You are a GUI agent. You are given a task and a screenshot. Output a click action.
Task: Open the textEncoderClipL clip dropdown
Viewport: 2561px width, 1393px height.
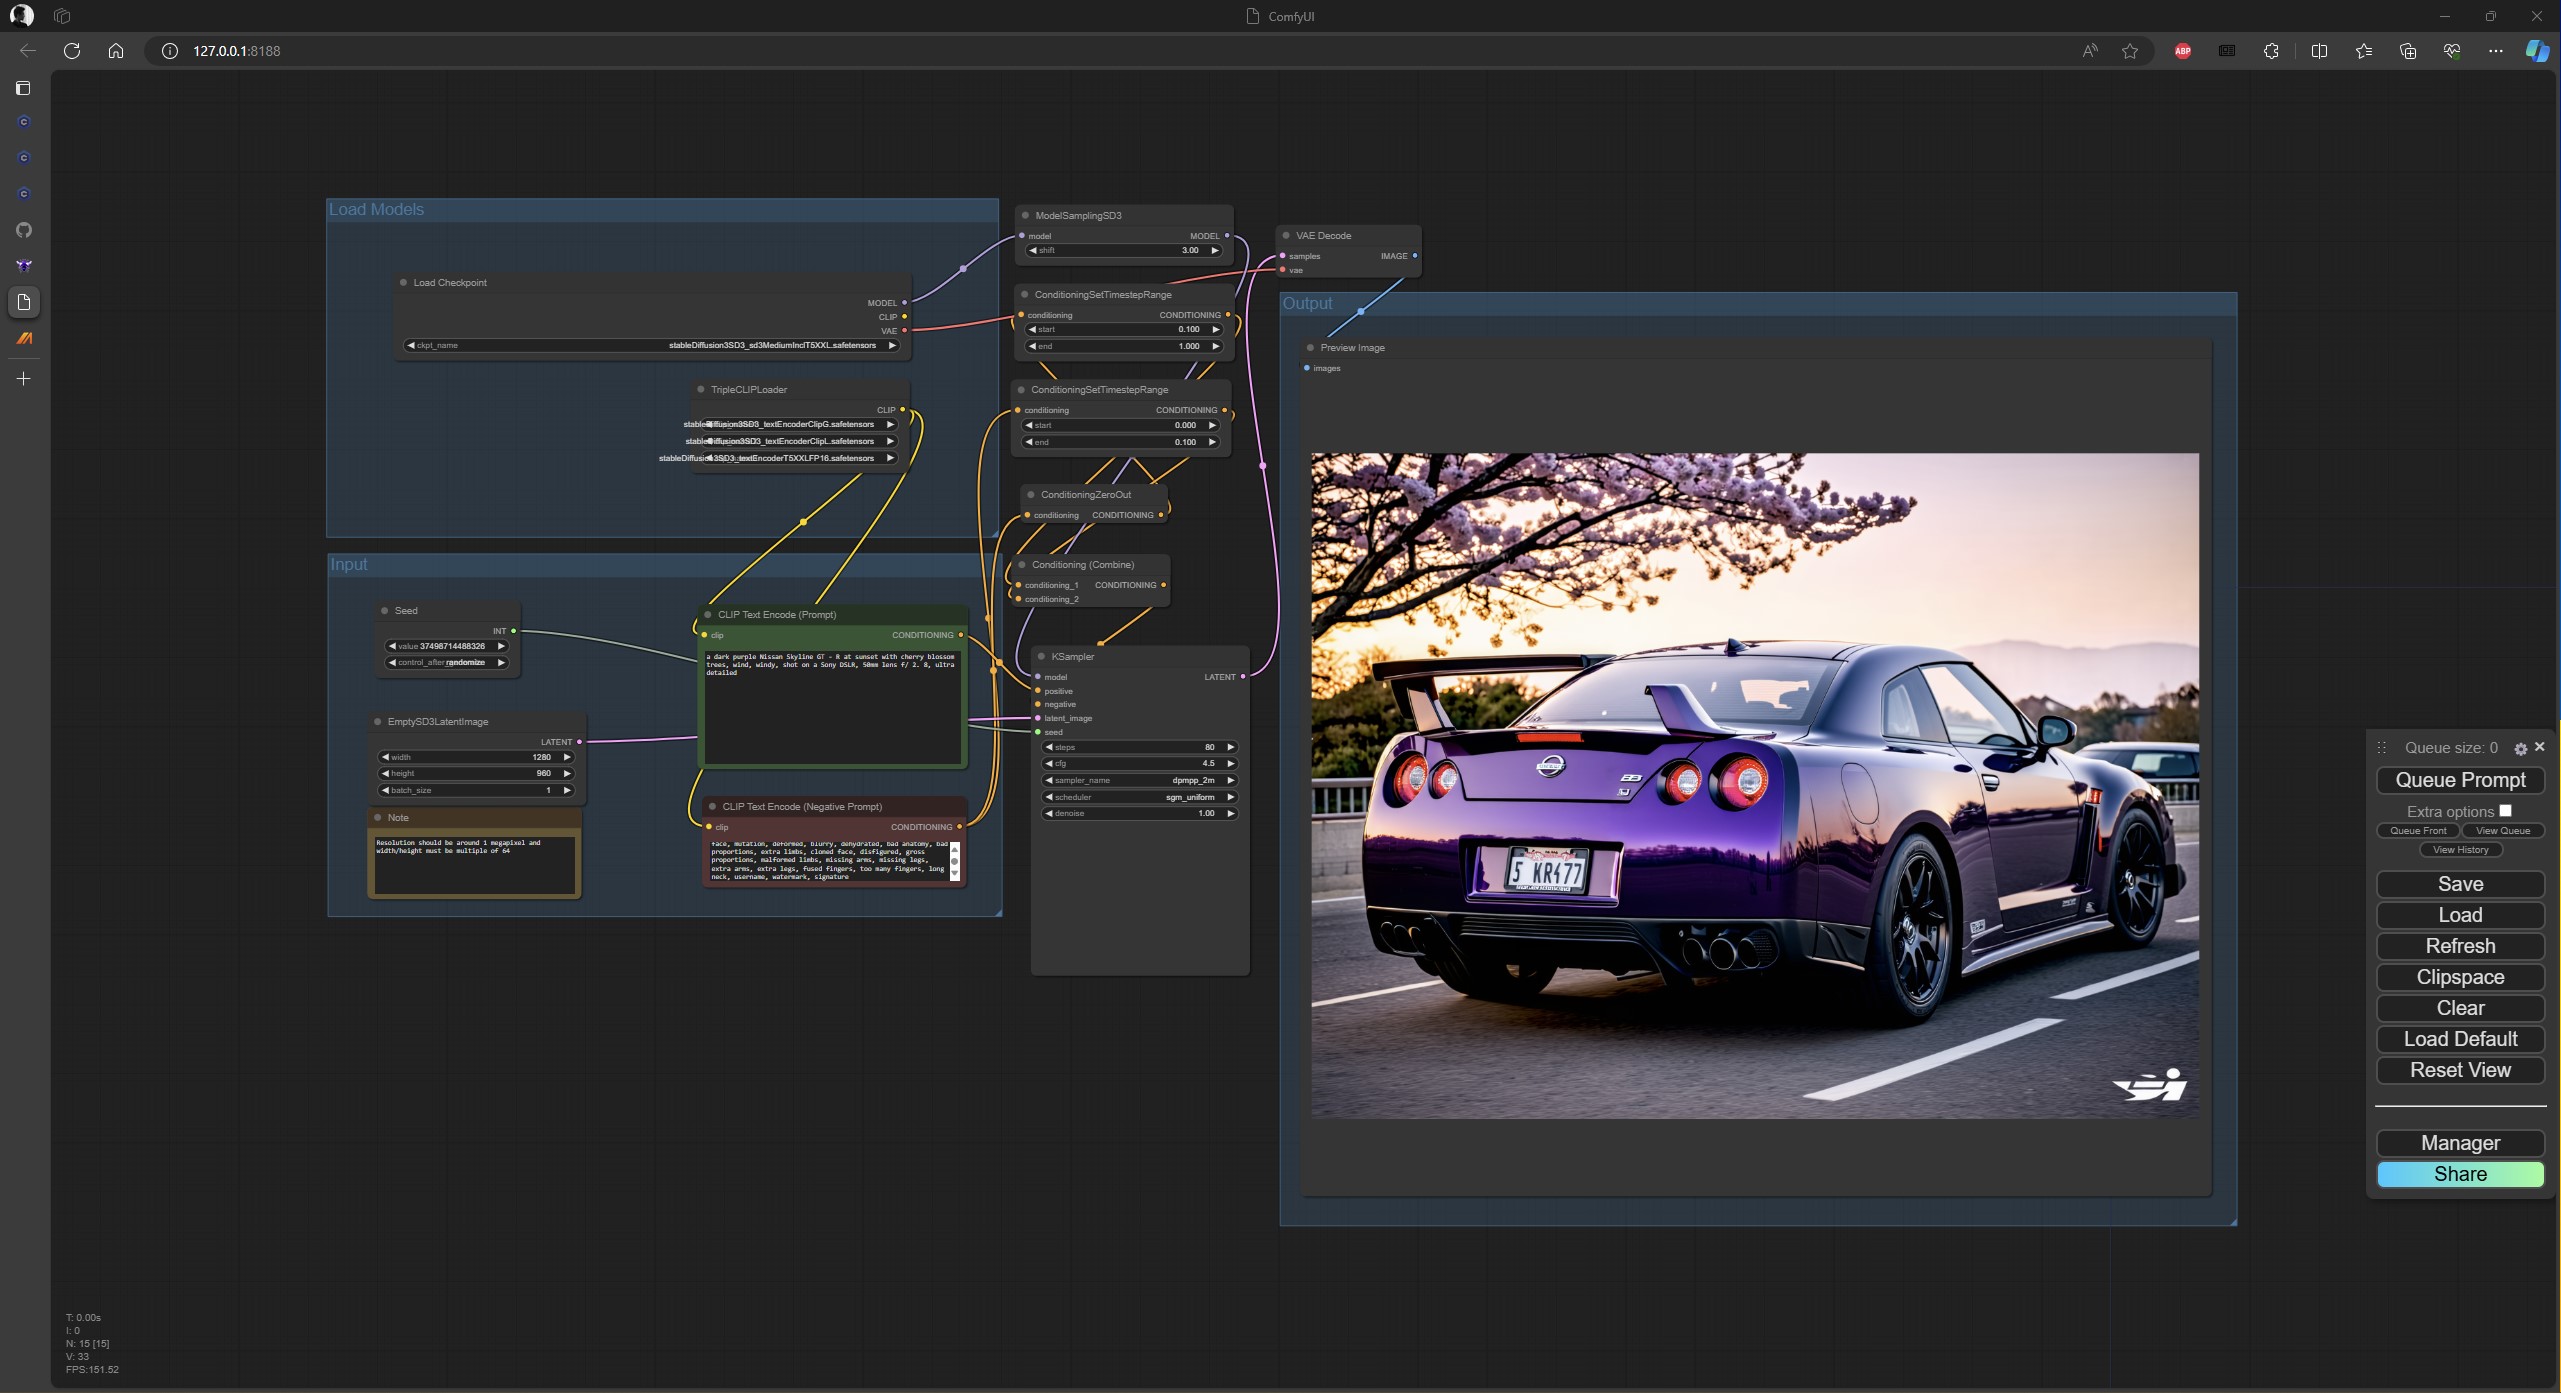(x=798, y=442)
